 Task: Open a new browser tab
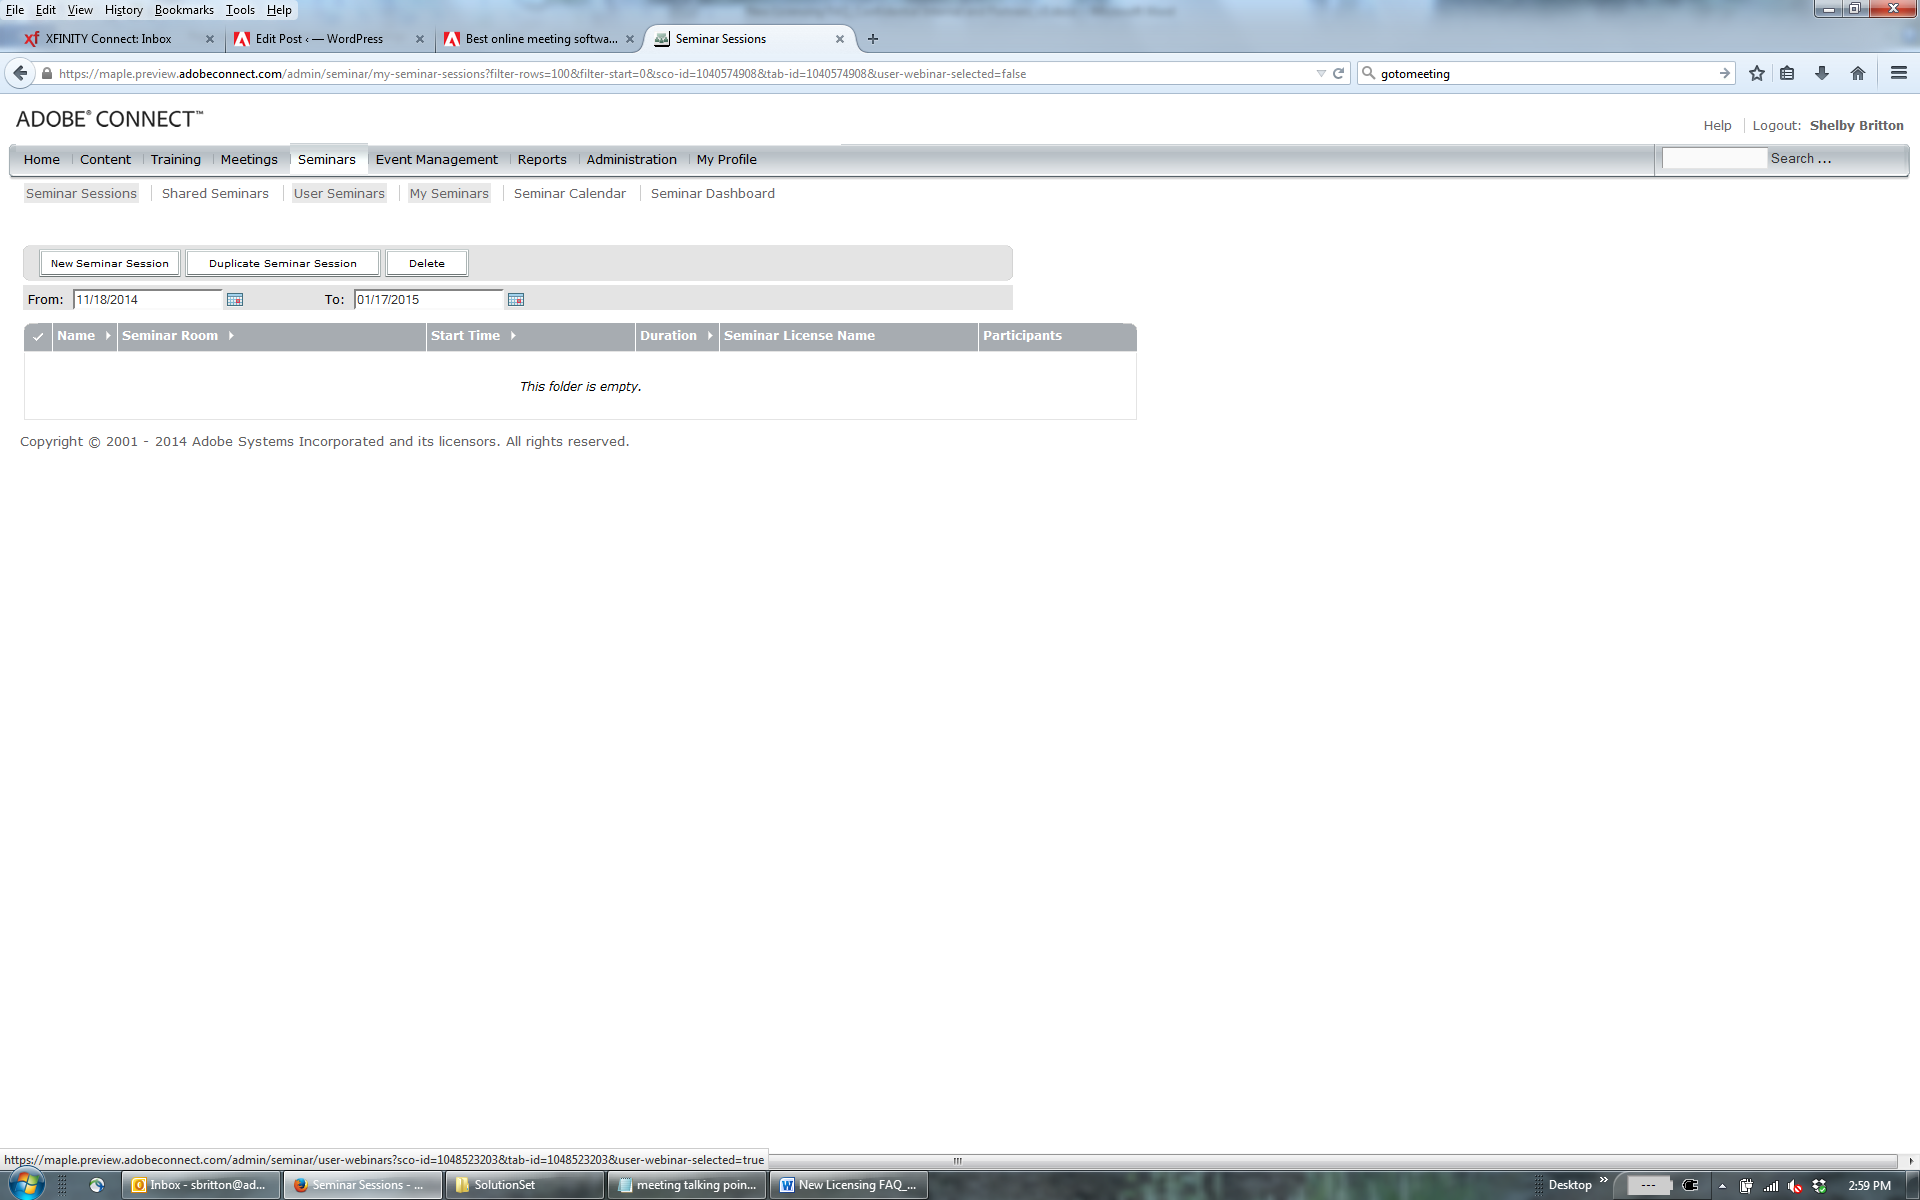(x=873, y=39)
